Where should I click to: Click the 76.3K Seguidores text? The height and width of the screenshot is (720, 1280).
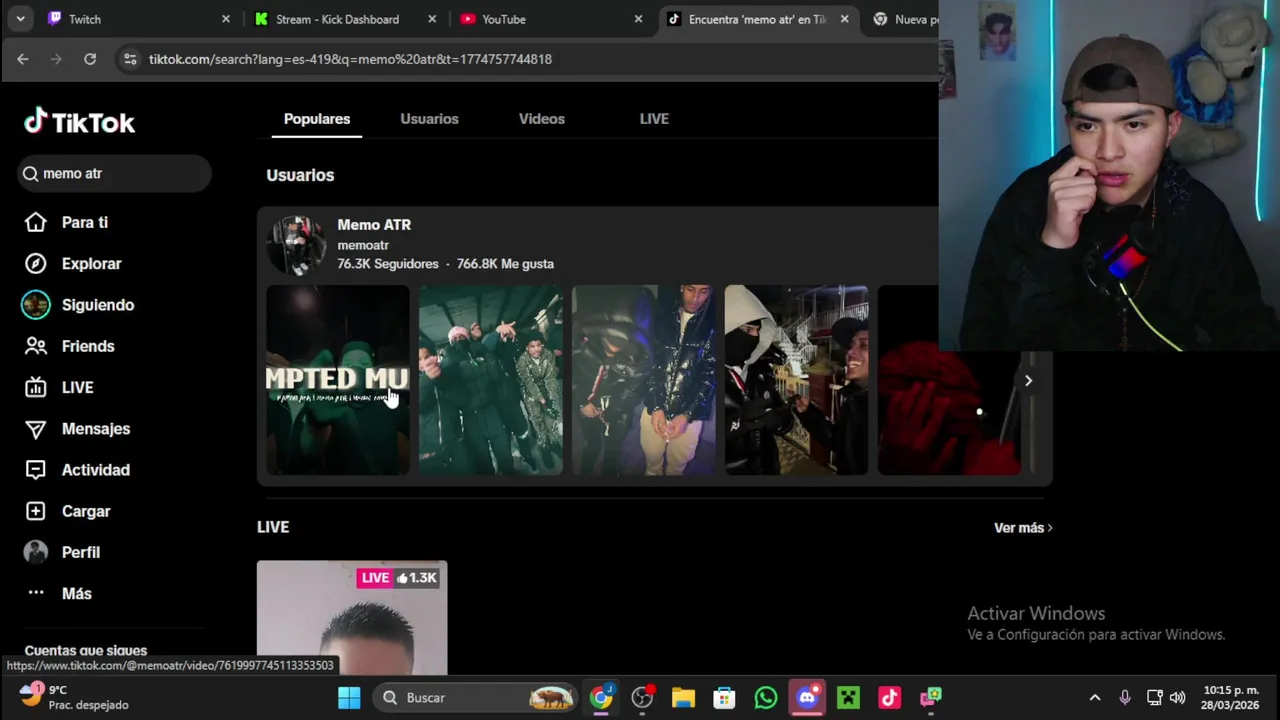coord(388,264)
